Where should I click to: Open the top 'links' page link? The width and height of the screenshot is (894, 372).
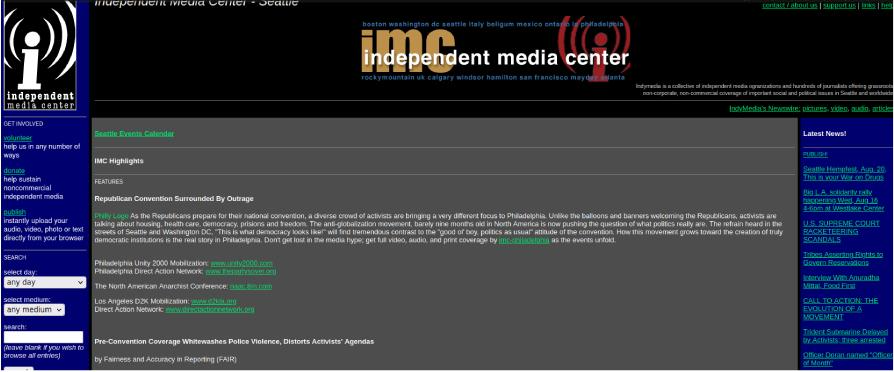click(868, 5)
